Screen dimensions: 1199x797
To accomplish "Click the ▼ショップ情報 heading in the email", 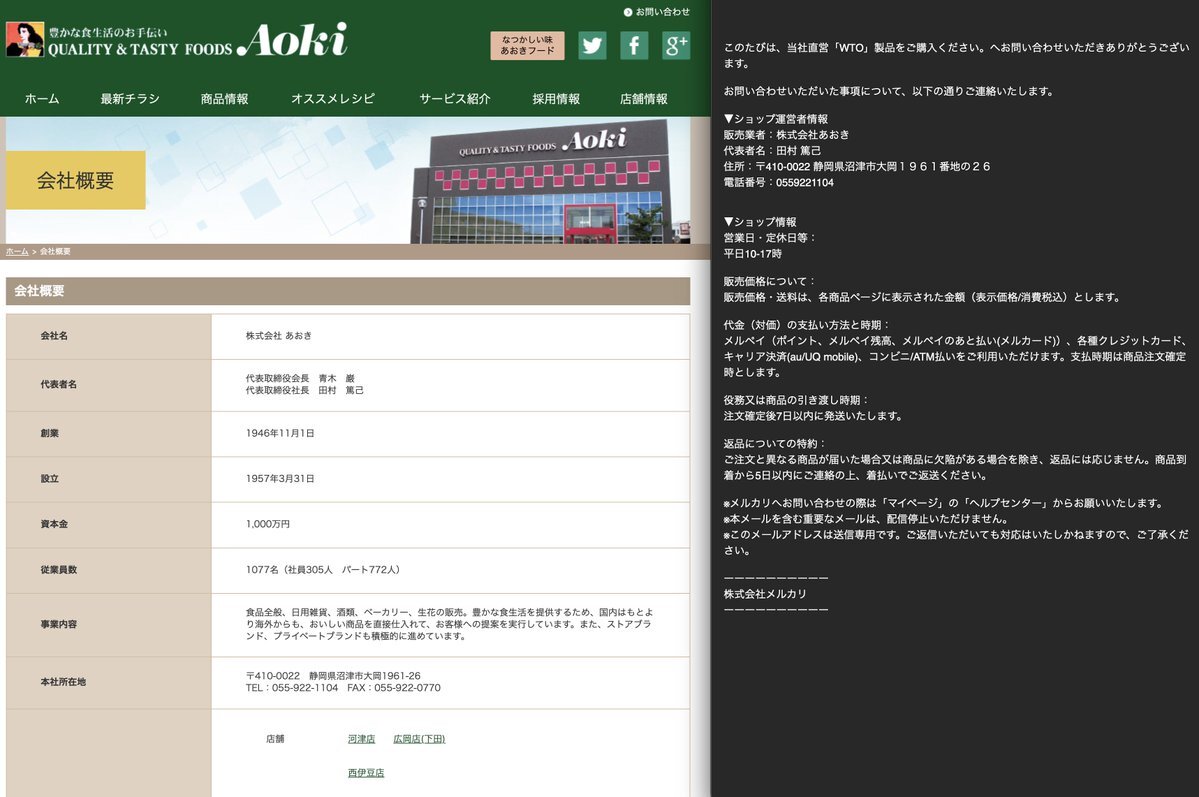I will [760, 222].
